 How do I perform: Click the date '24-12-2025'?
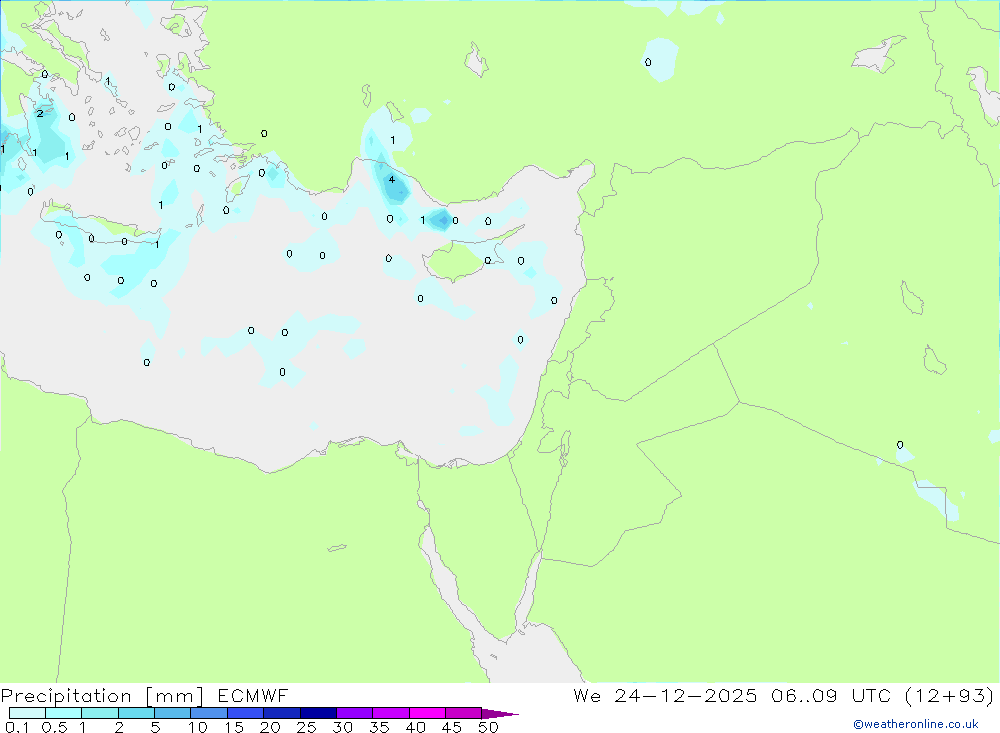686,696
